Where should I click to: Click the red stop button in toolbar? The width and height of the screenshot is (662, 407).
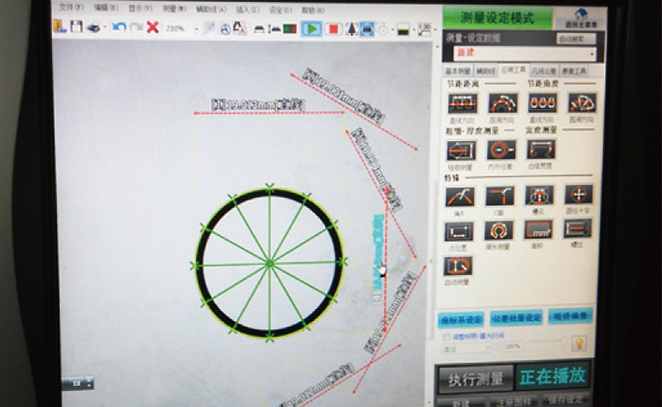[334, 28]
